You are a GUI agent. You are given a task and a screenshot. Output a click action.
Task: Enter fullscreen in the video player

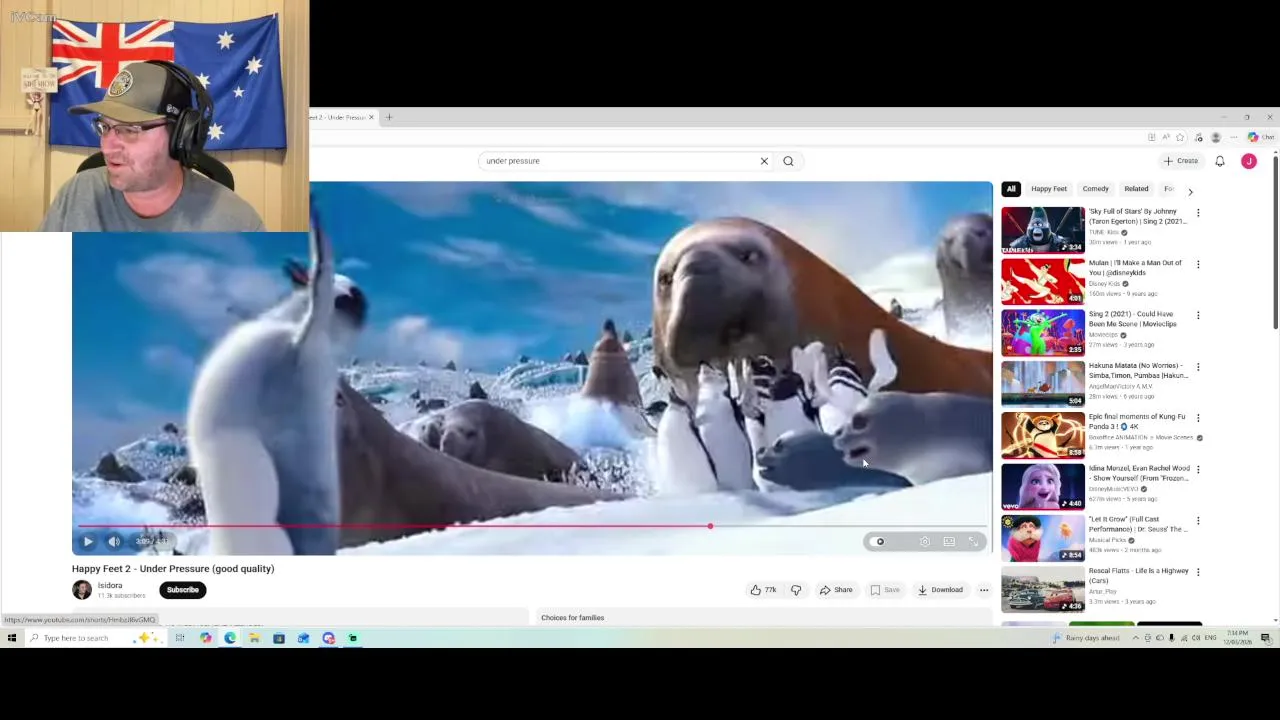pos(973,541)
